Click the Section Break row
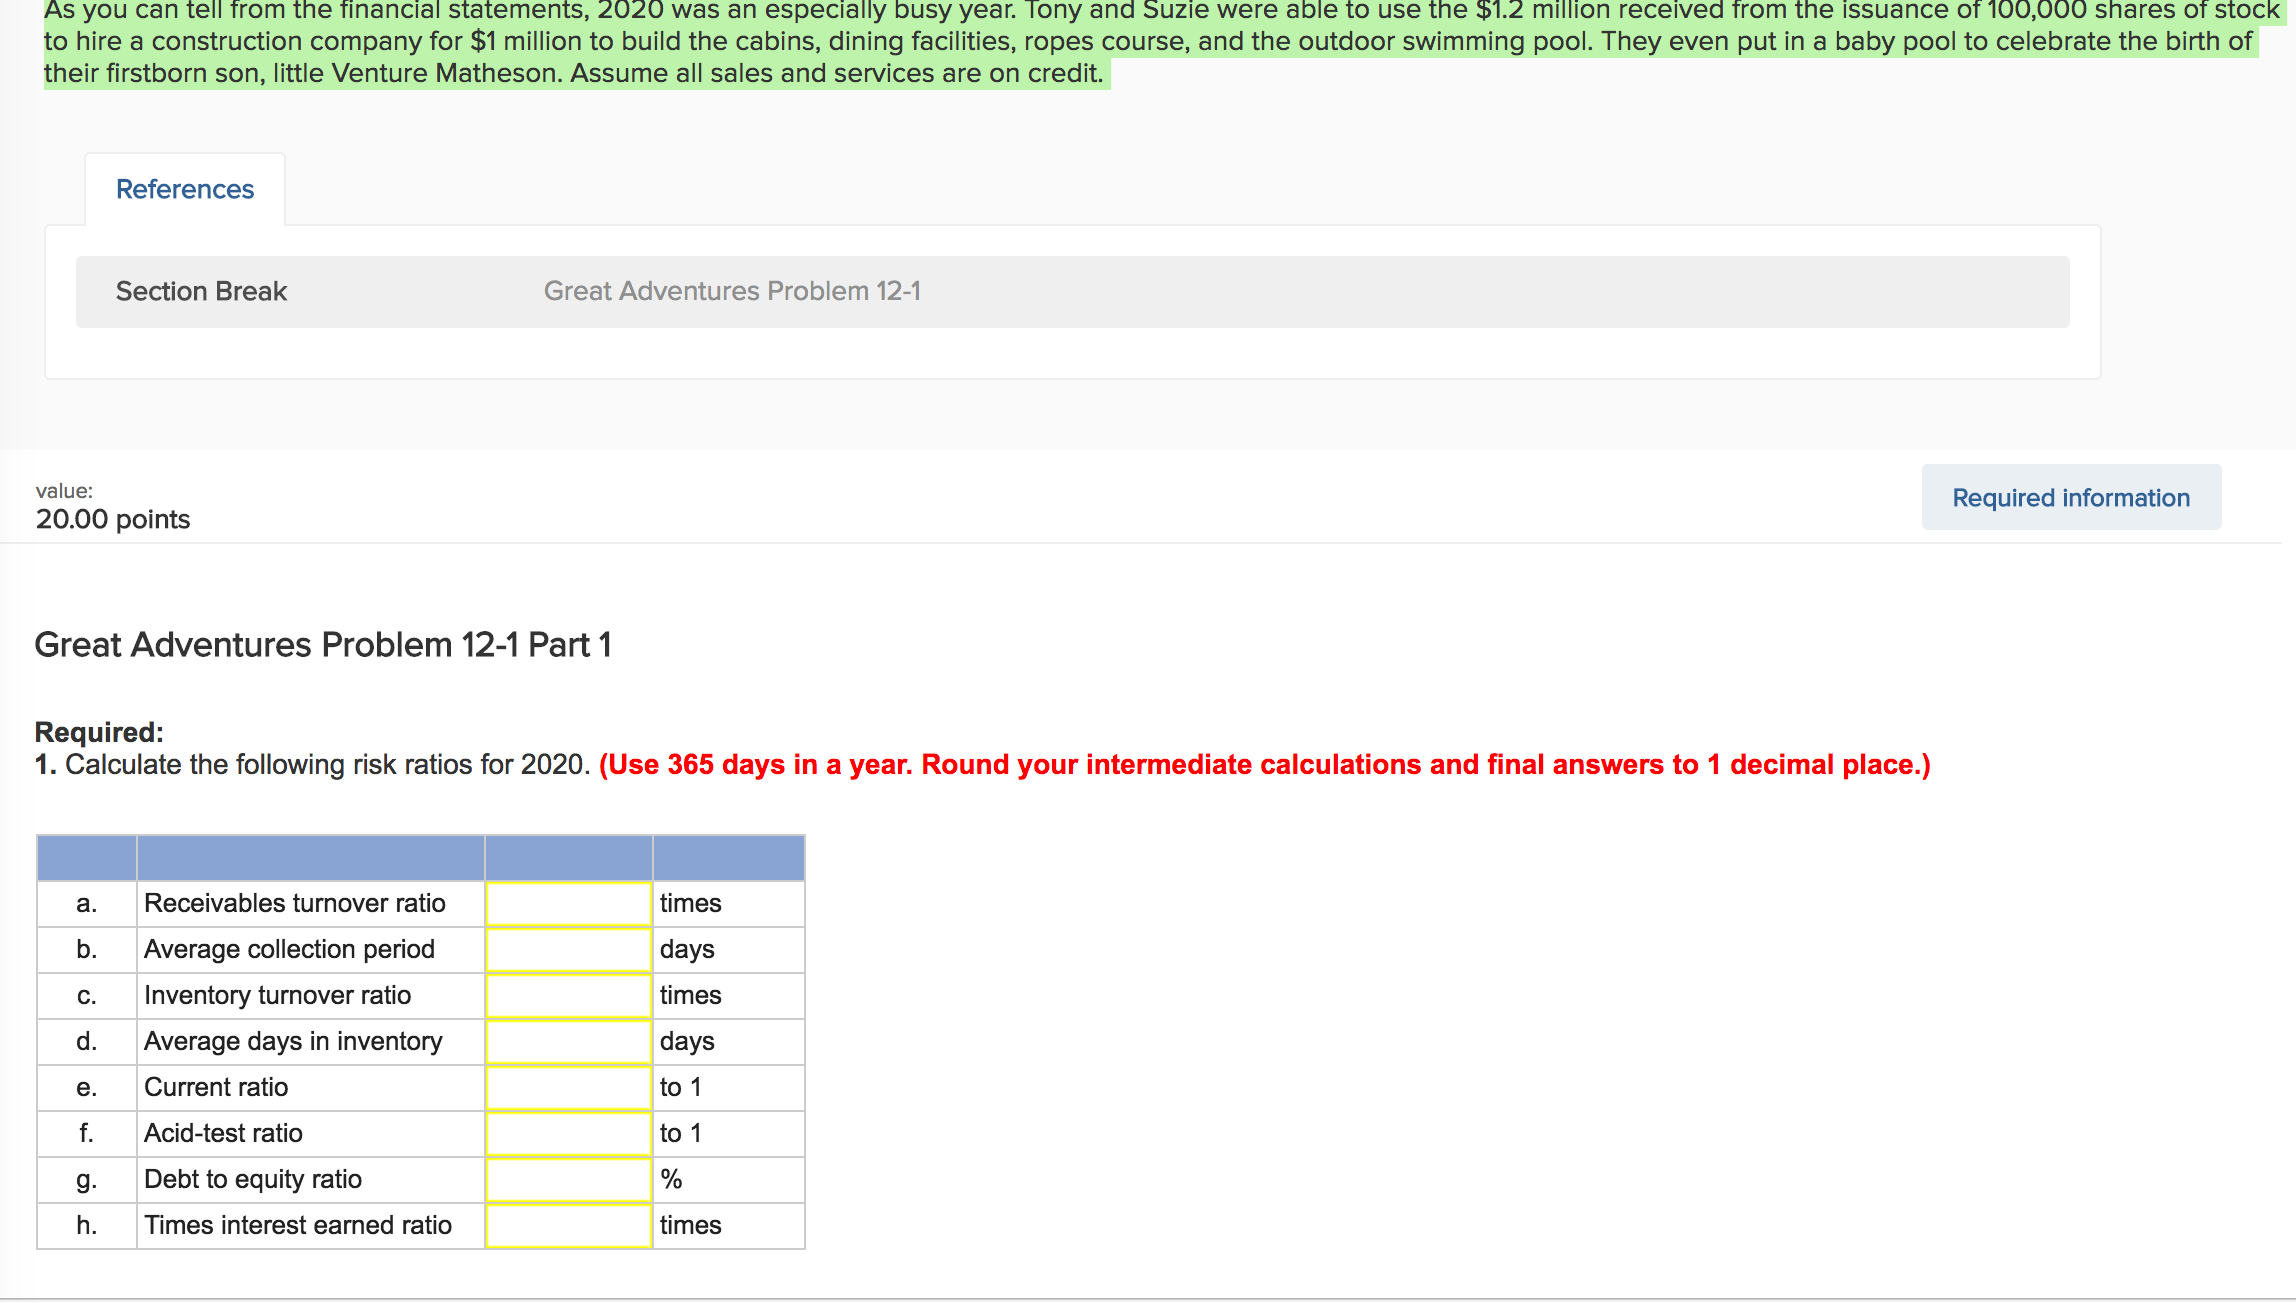 201,291
